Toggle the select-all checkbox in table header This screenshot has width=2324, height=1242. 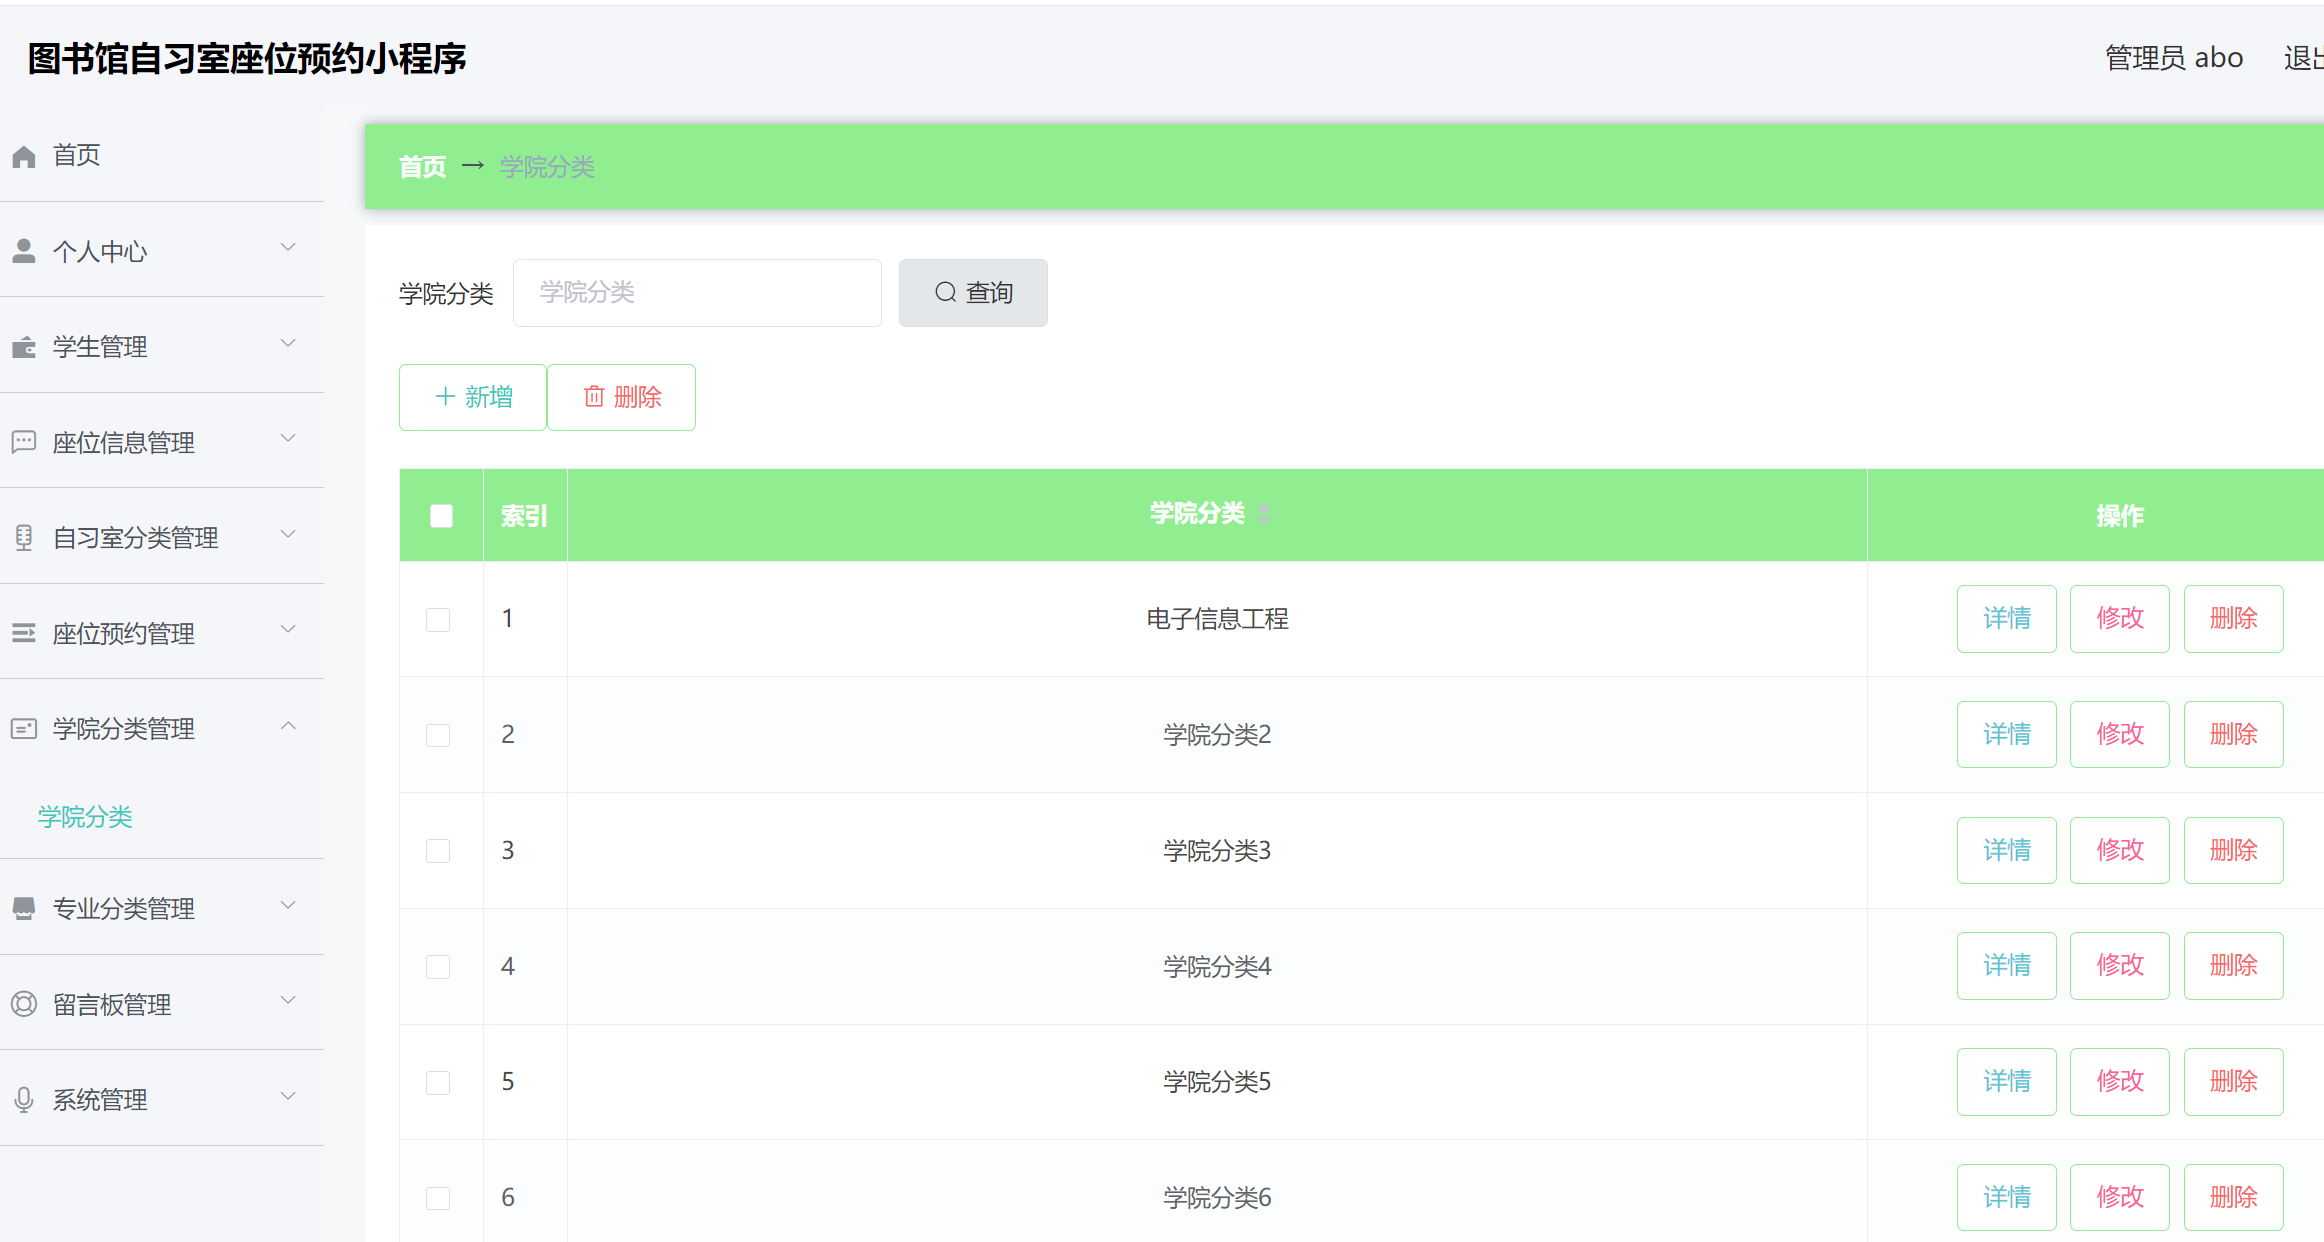click(x=441, y=516)
